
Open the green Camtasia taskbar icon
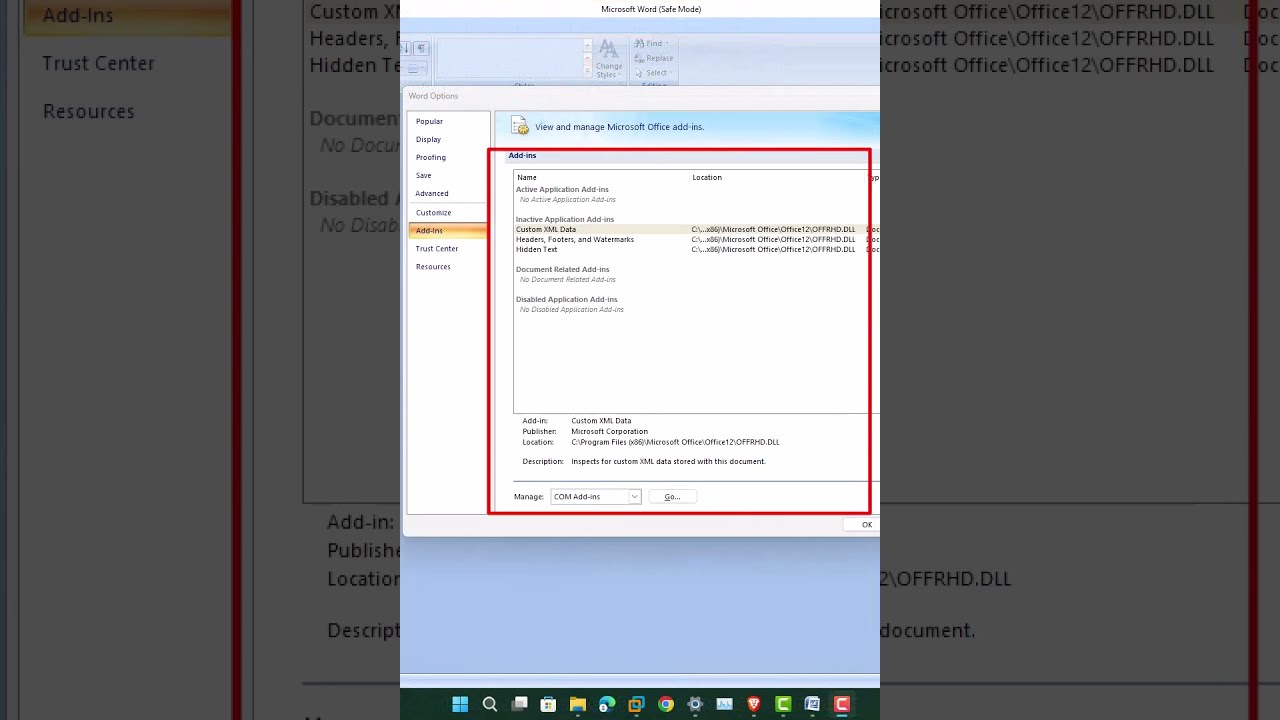pos(783,704)
